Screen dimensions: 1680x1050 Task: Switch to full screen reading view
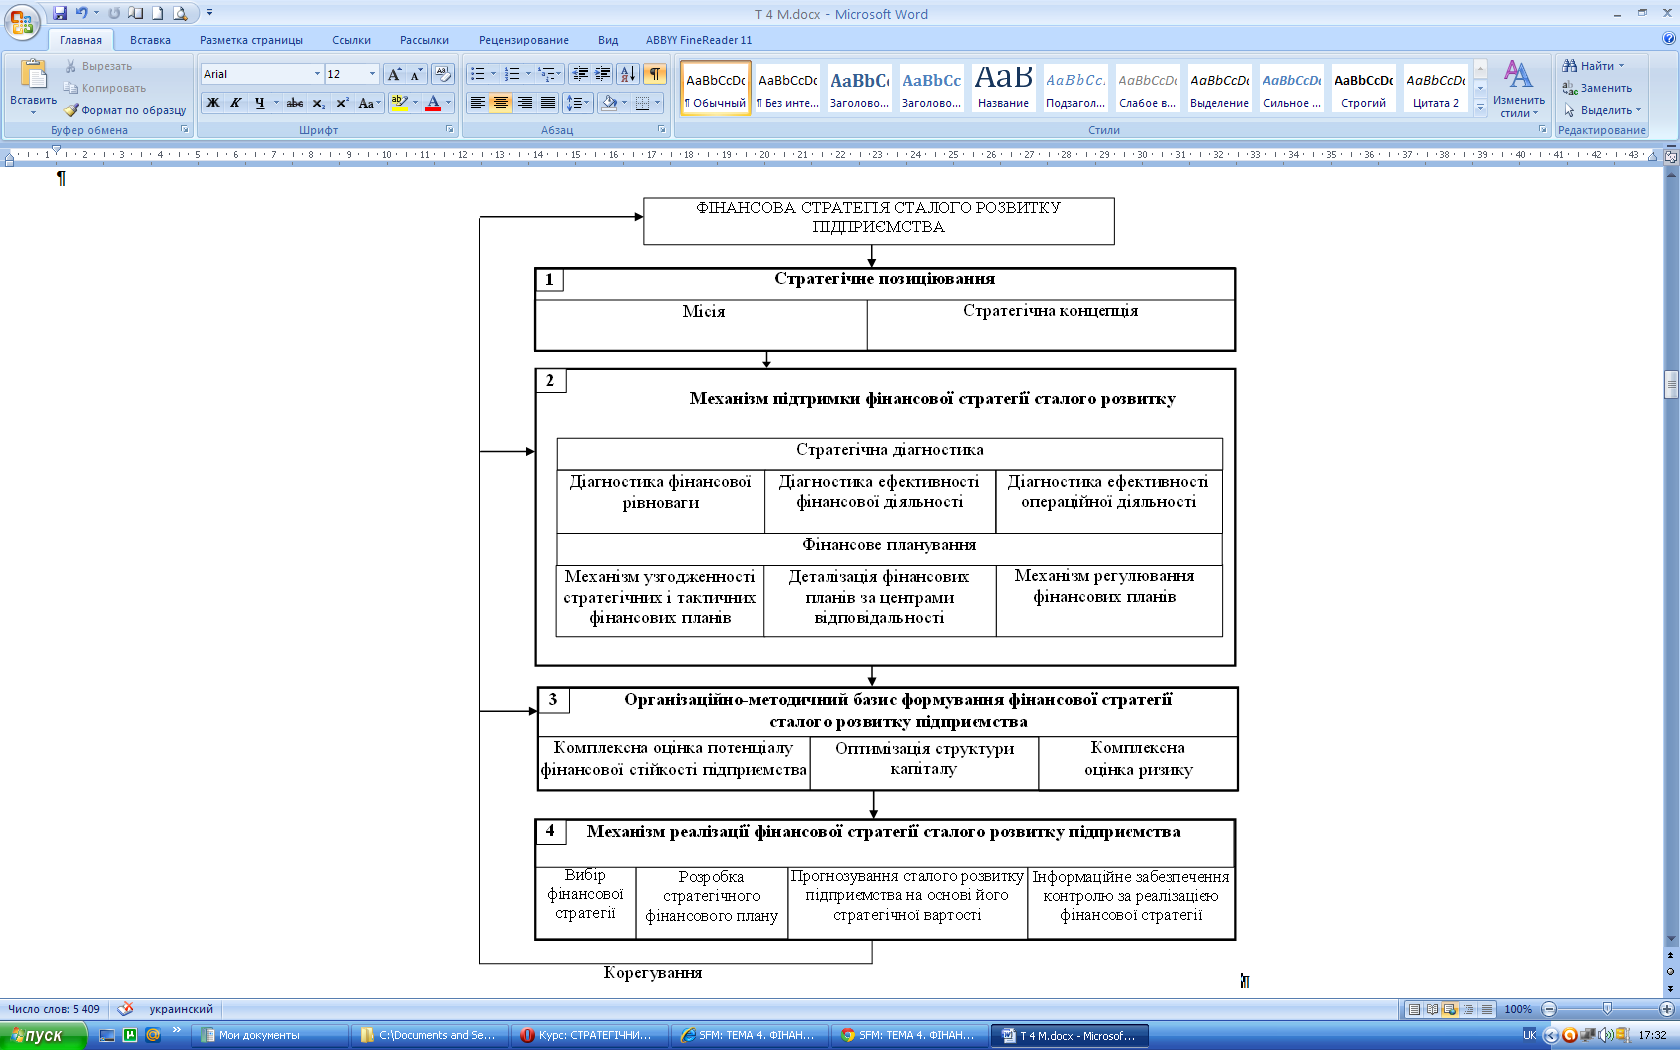[1432, 1009]
